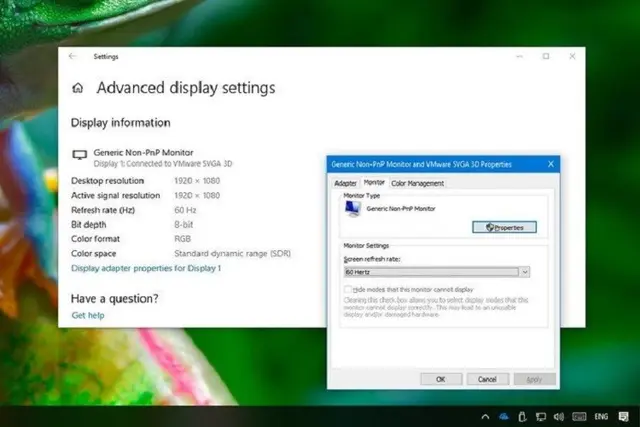The width and height of the screenshot is (640, 427).
Task: Open Settings home via the house icon
Action: click(78, 88)
